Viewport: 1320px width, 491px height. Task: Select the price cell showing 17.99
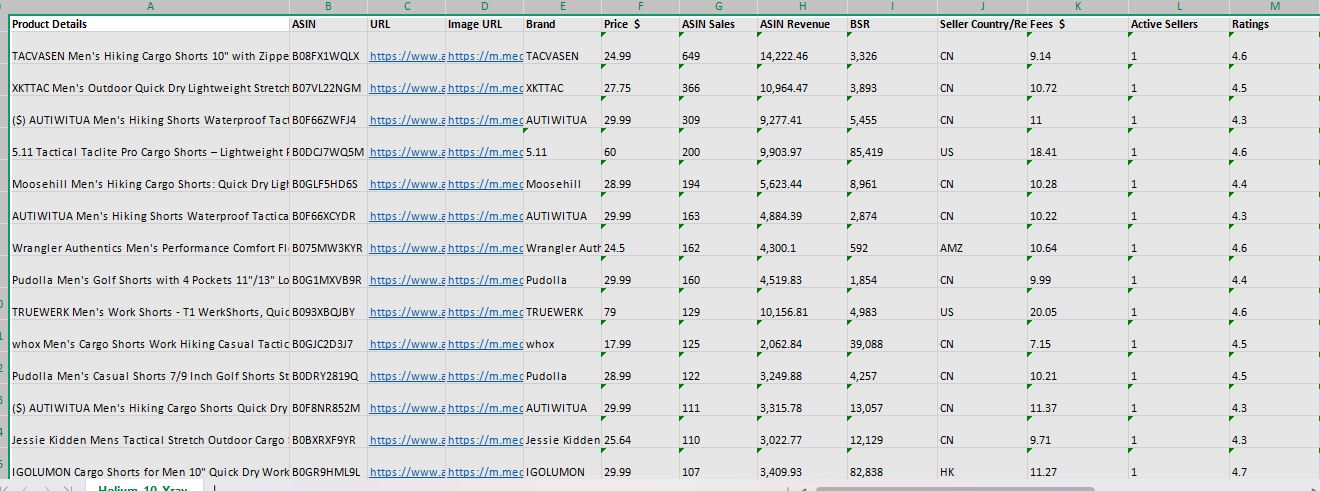click(640, 336)
